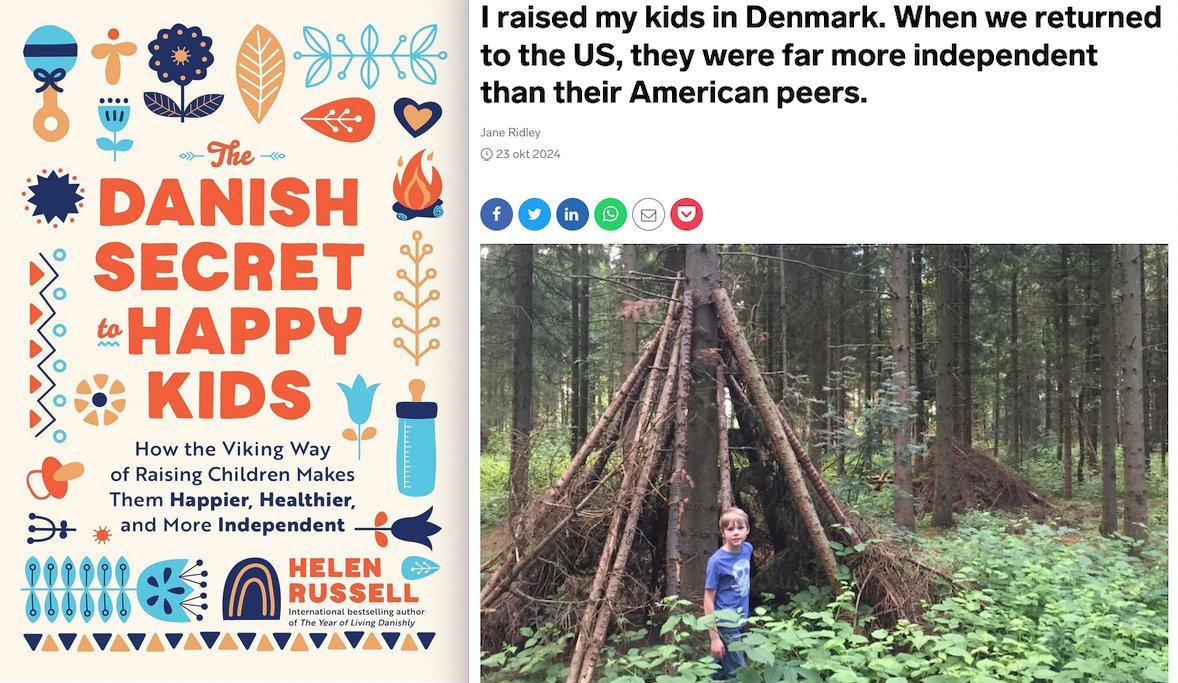Click the pacifier illustration on cover

point(54,478)
